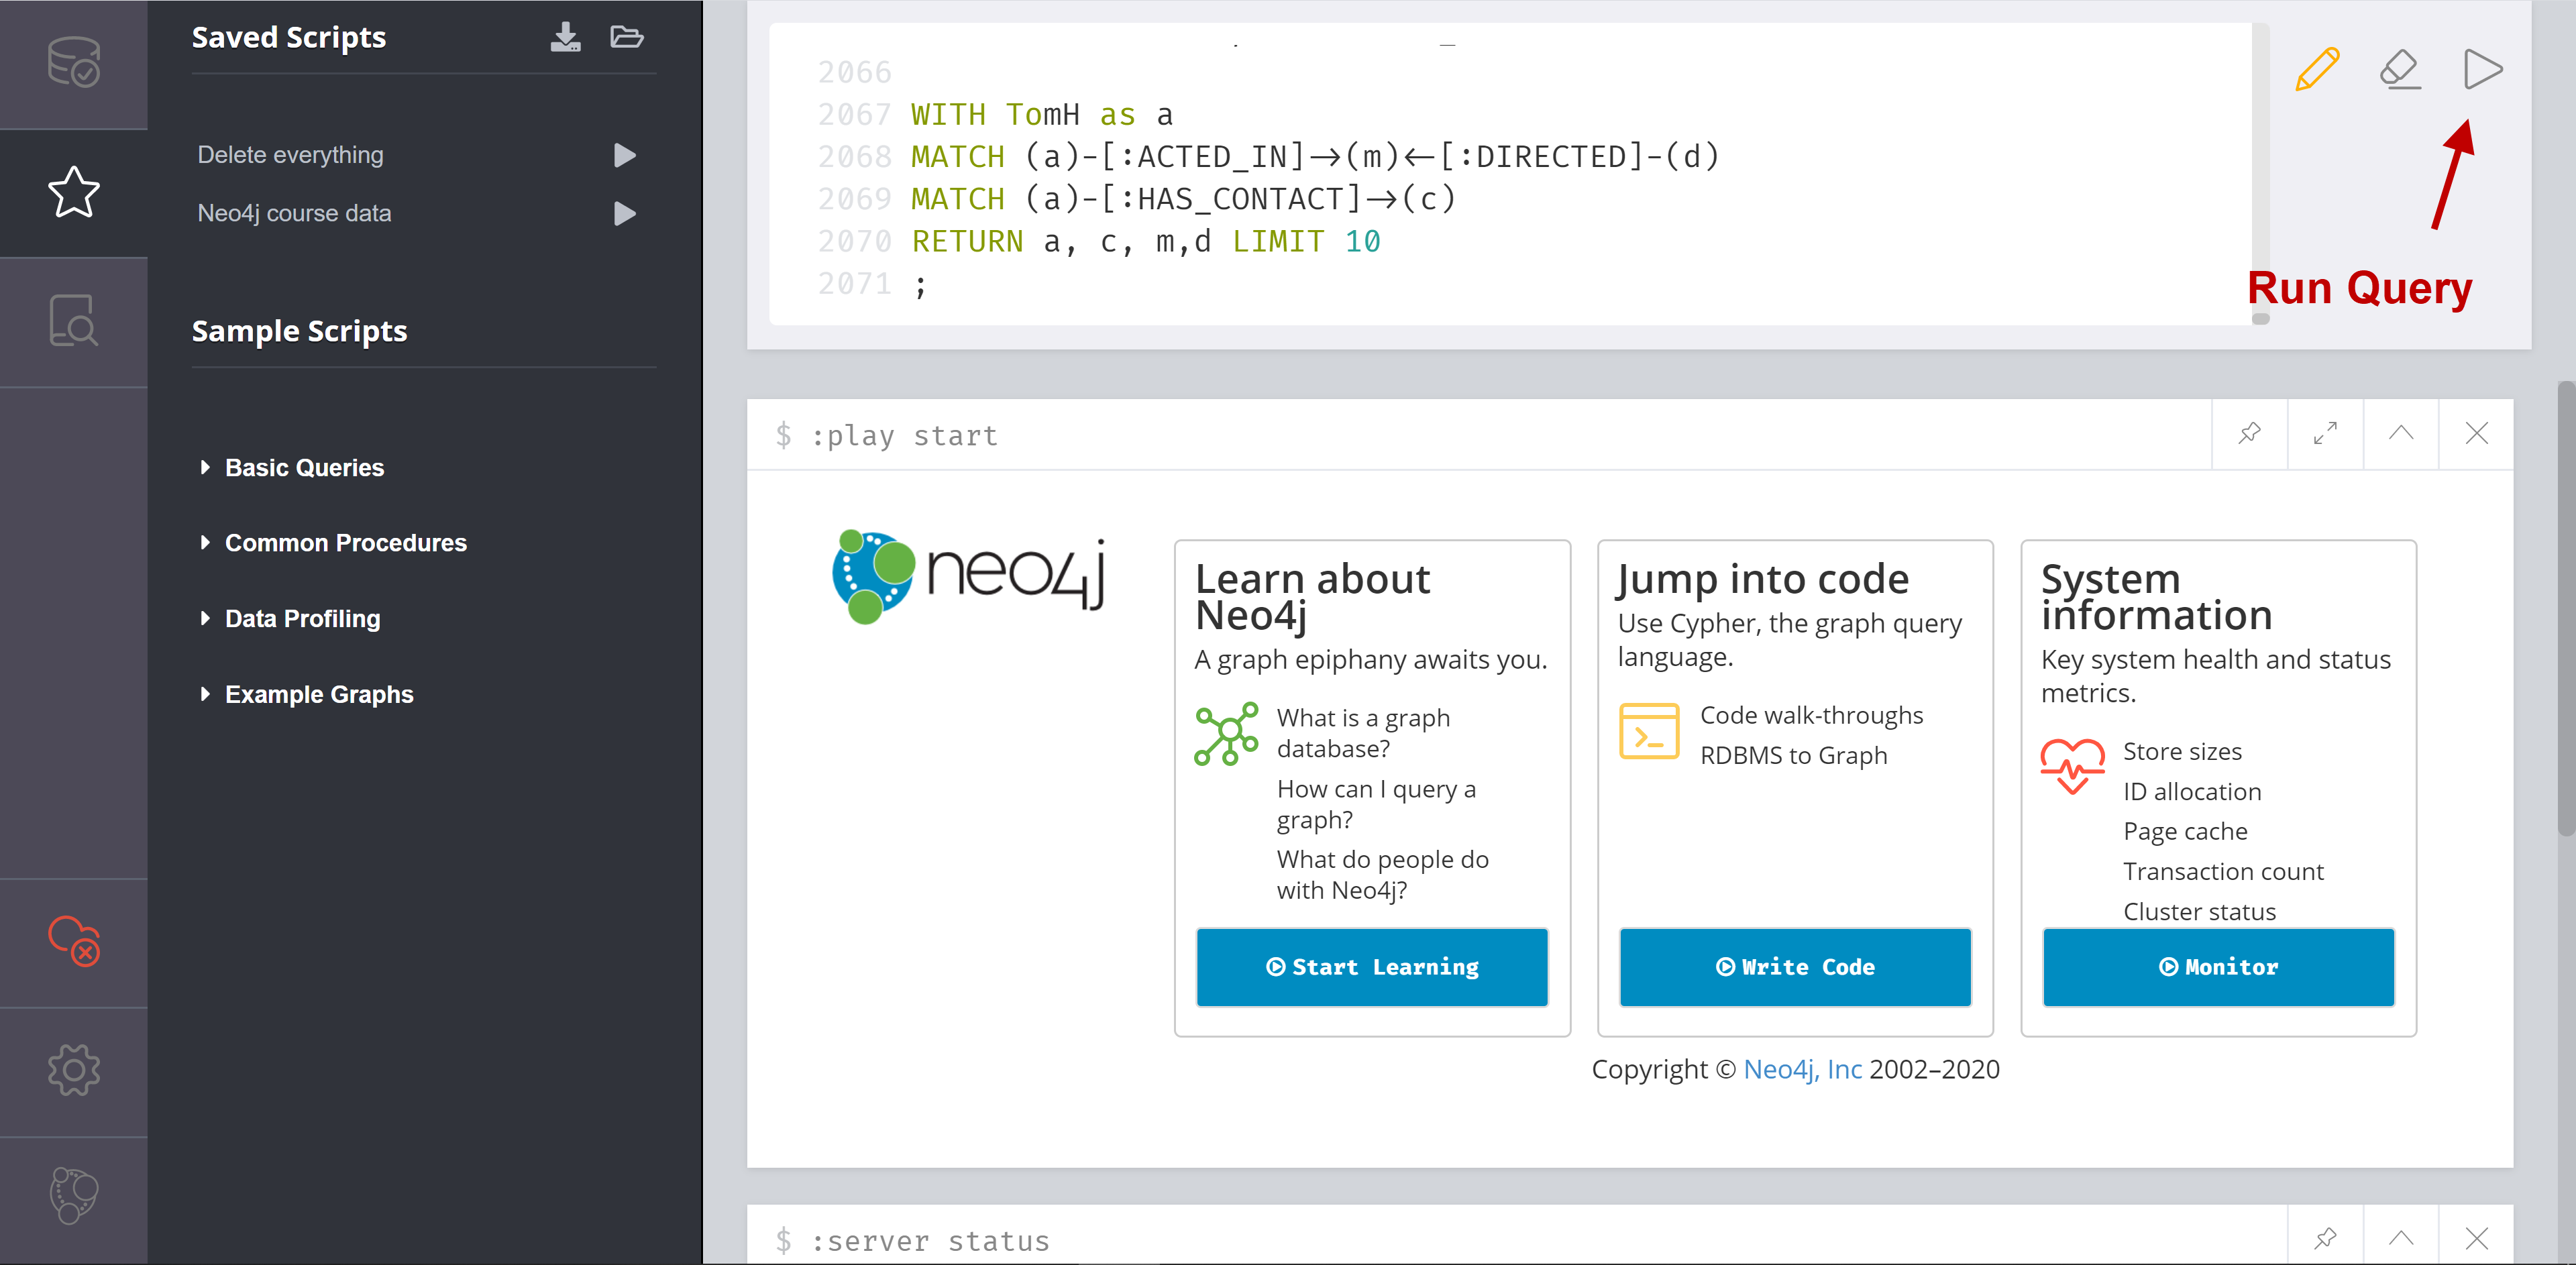This screenshot has width=2576, height=1265.
Task: Open the cloud sync error icon
Action: 74,941
